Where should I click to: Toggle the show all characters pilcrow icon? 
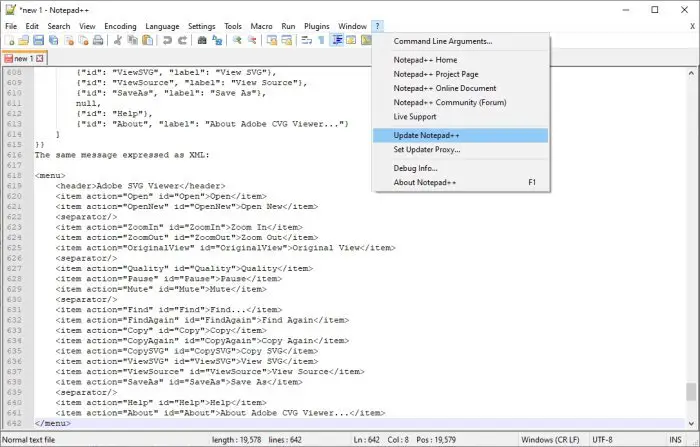point(321,41)
